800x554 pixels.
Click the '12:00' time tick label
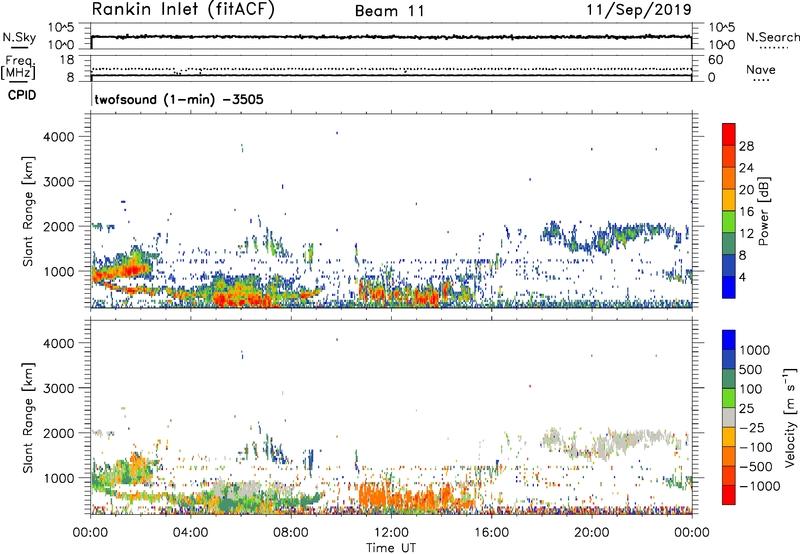tap(391, 533)
